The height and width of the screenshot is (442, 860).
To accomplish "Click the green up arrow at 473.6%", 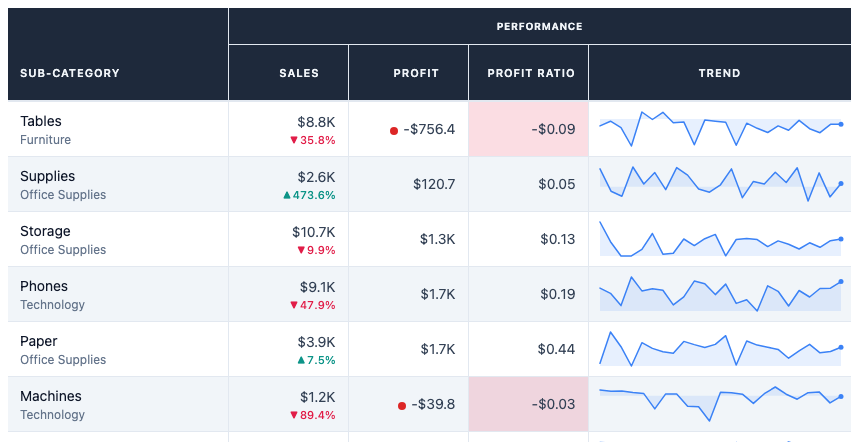I will click(x=287, y=195).
